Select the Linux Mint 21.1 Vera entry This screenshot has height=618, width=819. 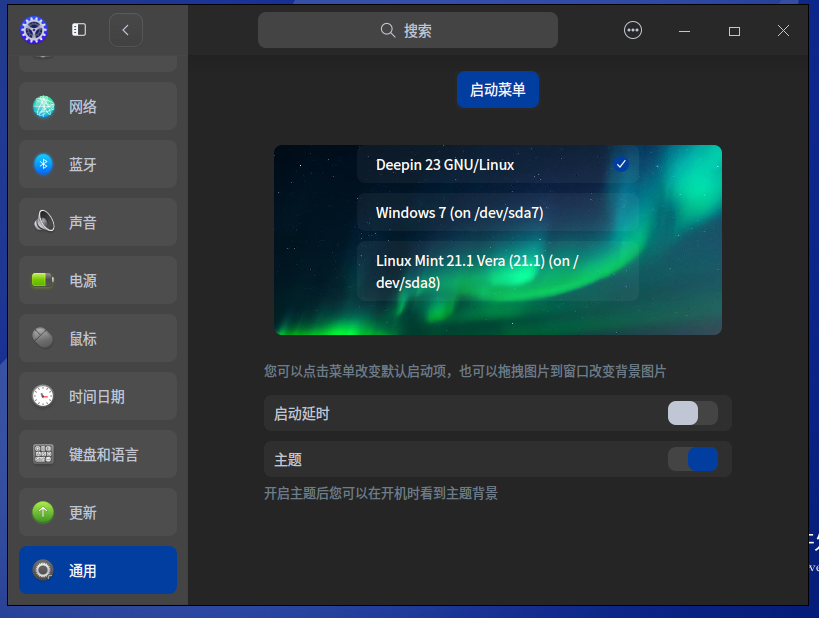click(x=497, y=271)
